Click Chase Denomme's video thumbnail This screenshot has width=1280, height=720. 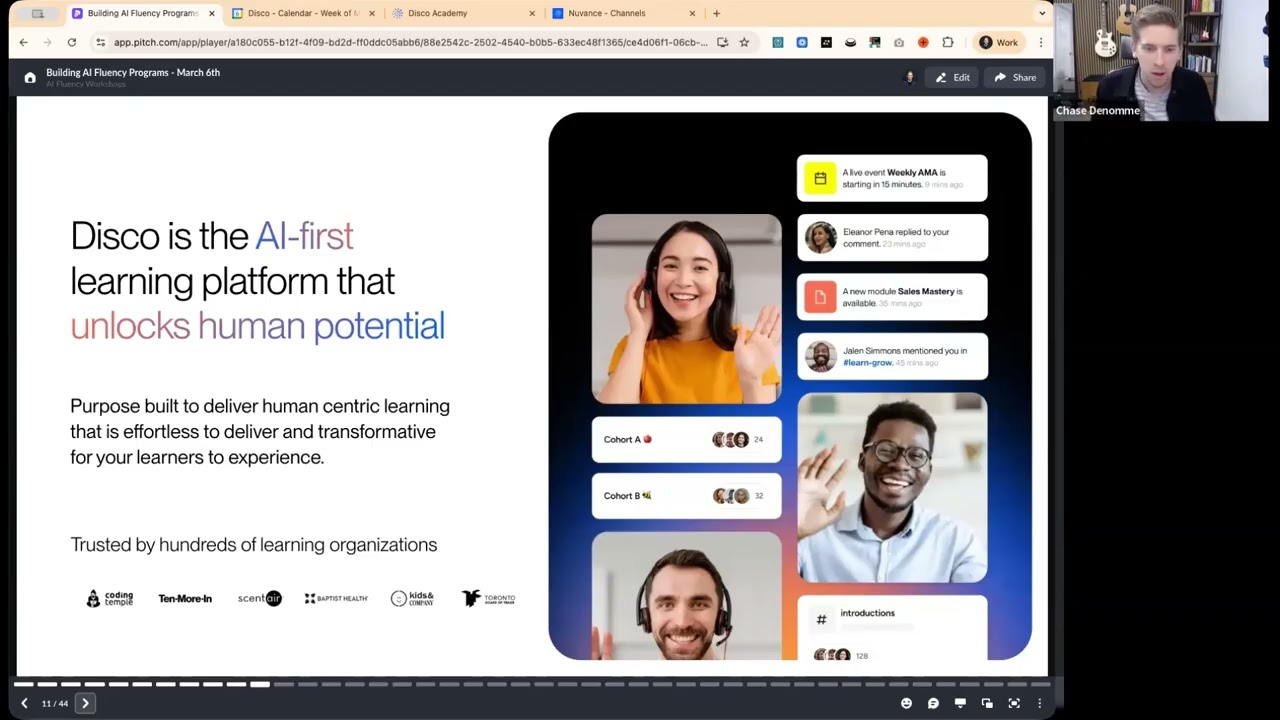tap(1161, 62)
